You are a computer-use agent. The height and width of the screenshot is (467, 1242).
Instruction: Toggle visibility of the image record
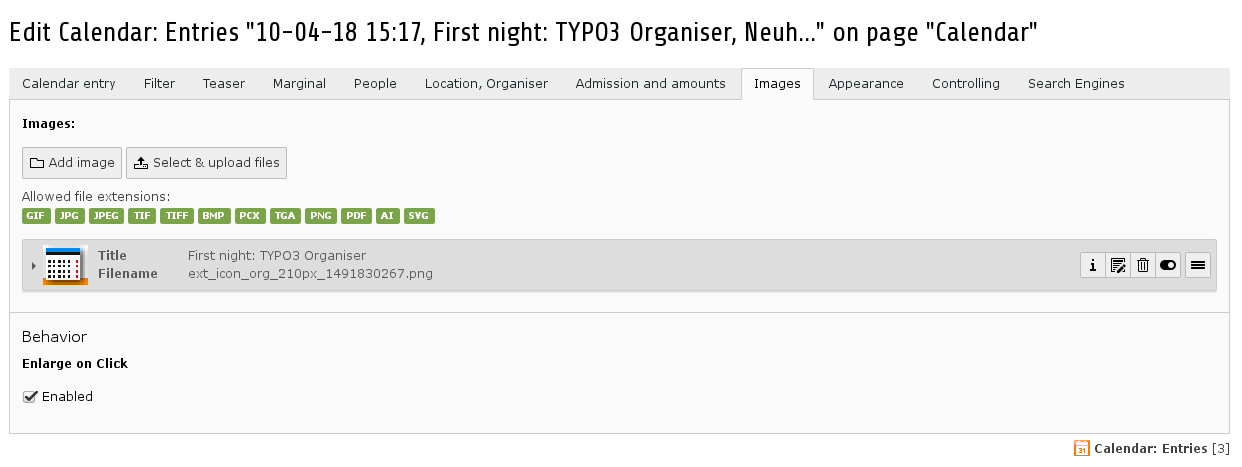point(1168,265)
